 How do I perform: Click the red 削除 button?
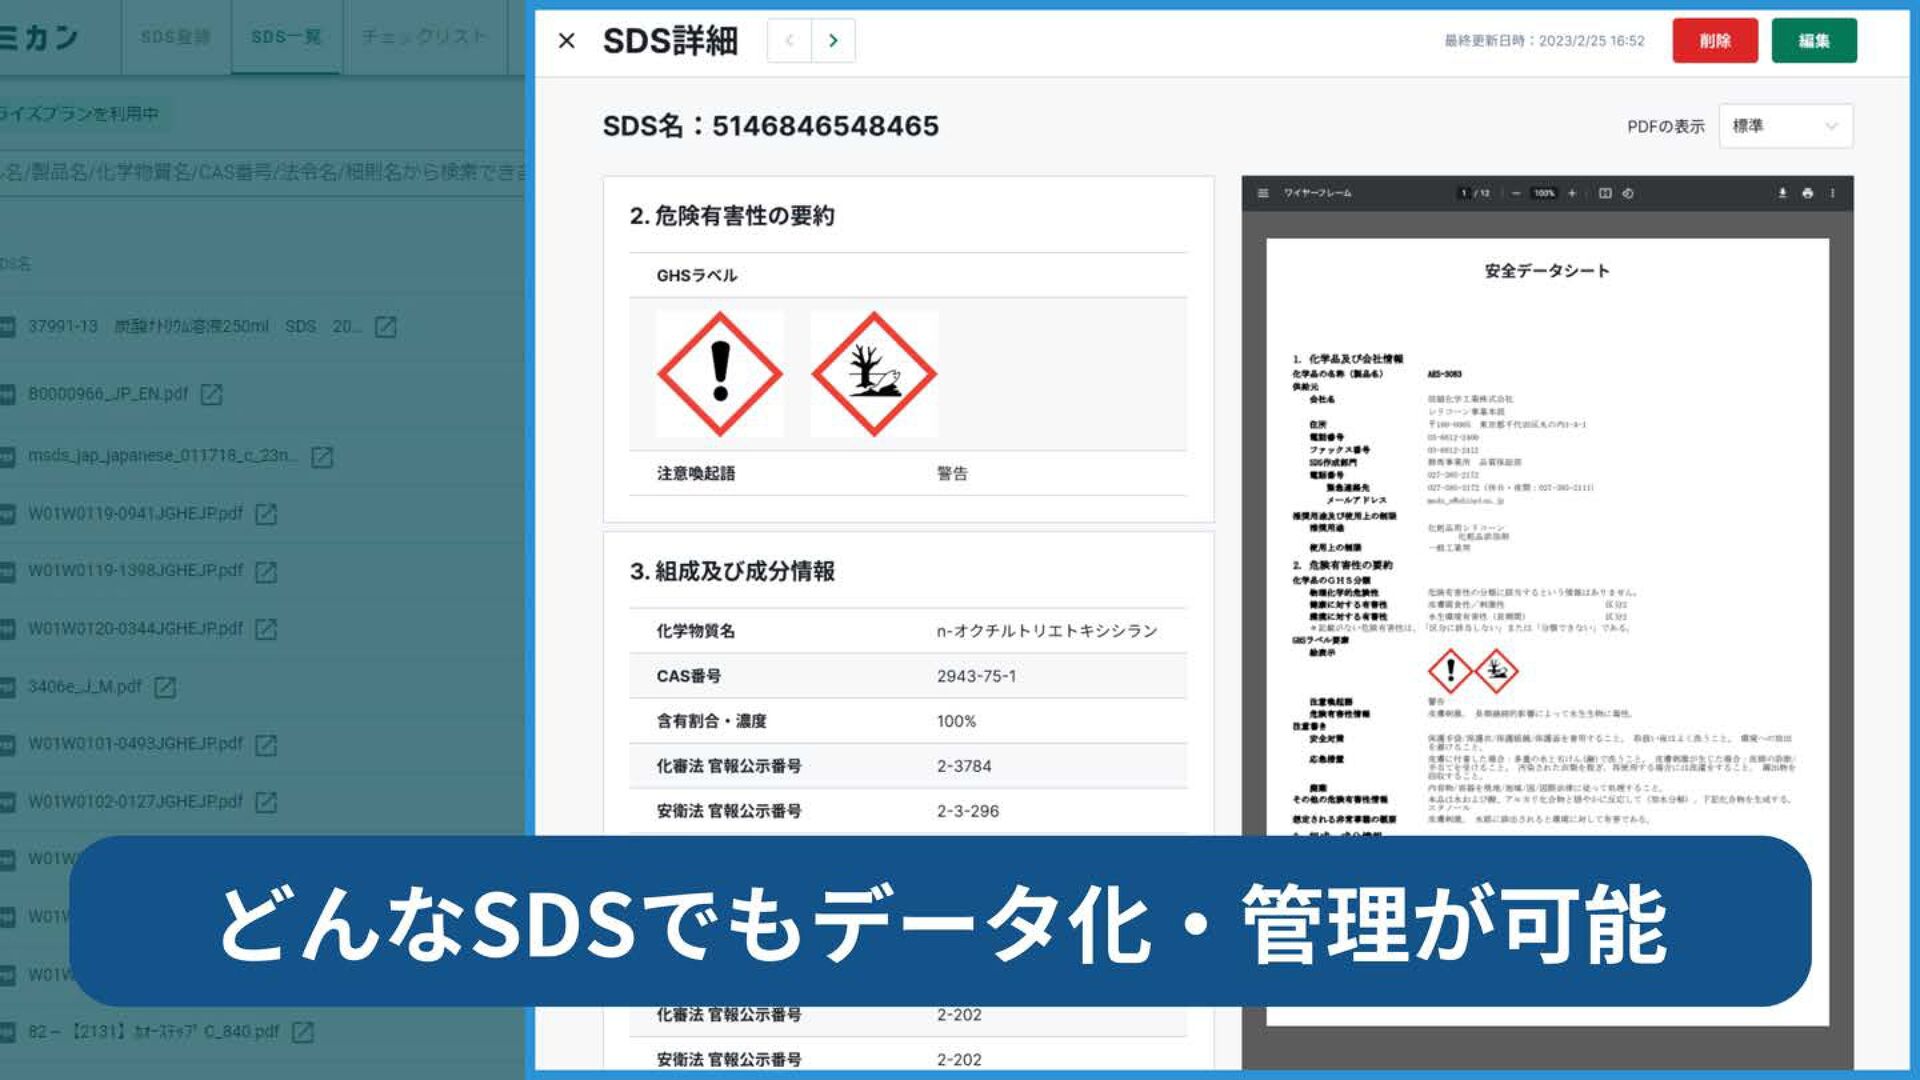(1714, 41)
